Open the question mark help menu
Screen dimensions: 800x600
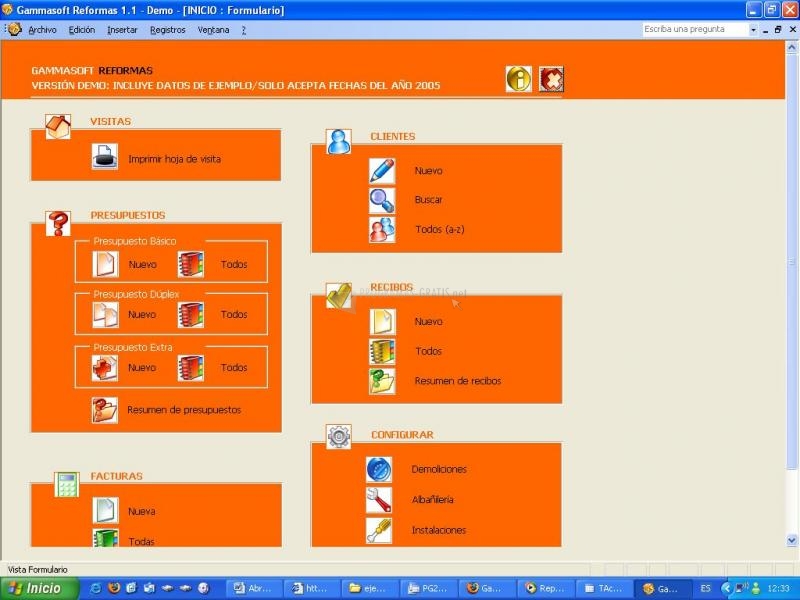pos(243,30)
